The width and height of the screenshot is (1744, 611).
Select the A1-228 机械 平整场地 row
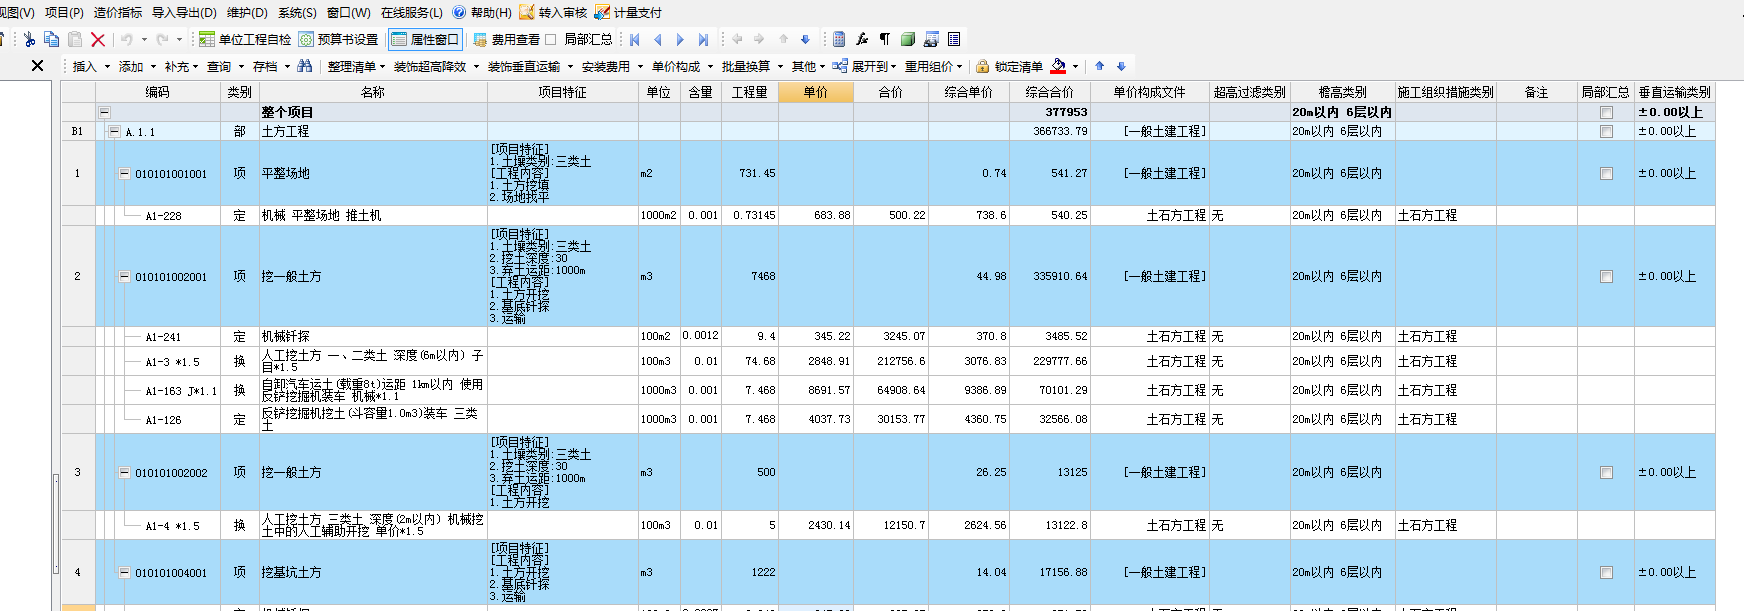tap(888, 215)
